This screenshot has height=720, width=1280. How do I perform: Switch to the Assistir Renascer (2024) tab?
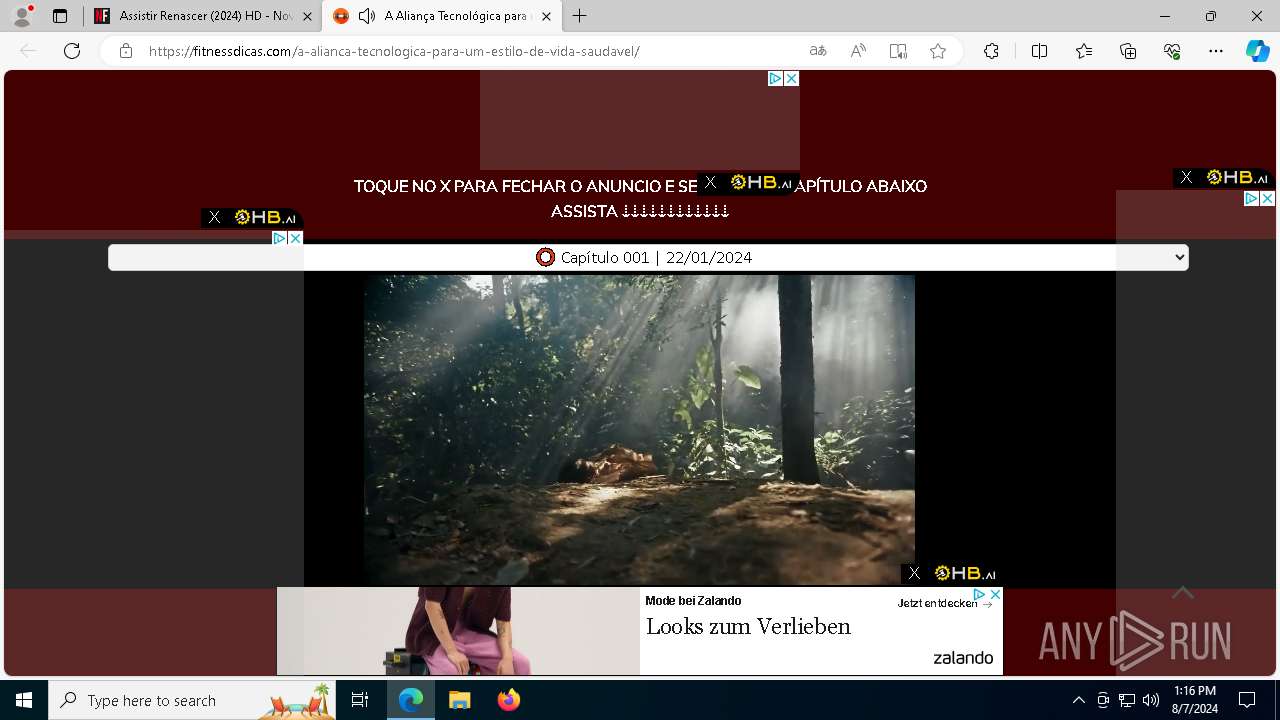point(204,16)
